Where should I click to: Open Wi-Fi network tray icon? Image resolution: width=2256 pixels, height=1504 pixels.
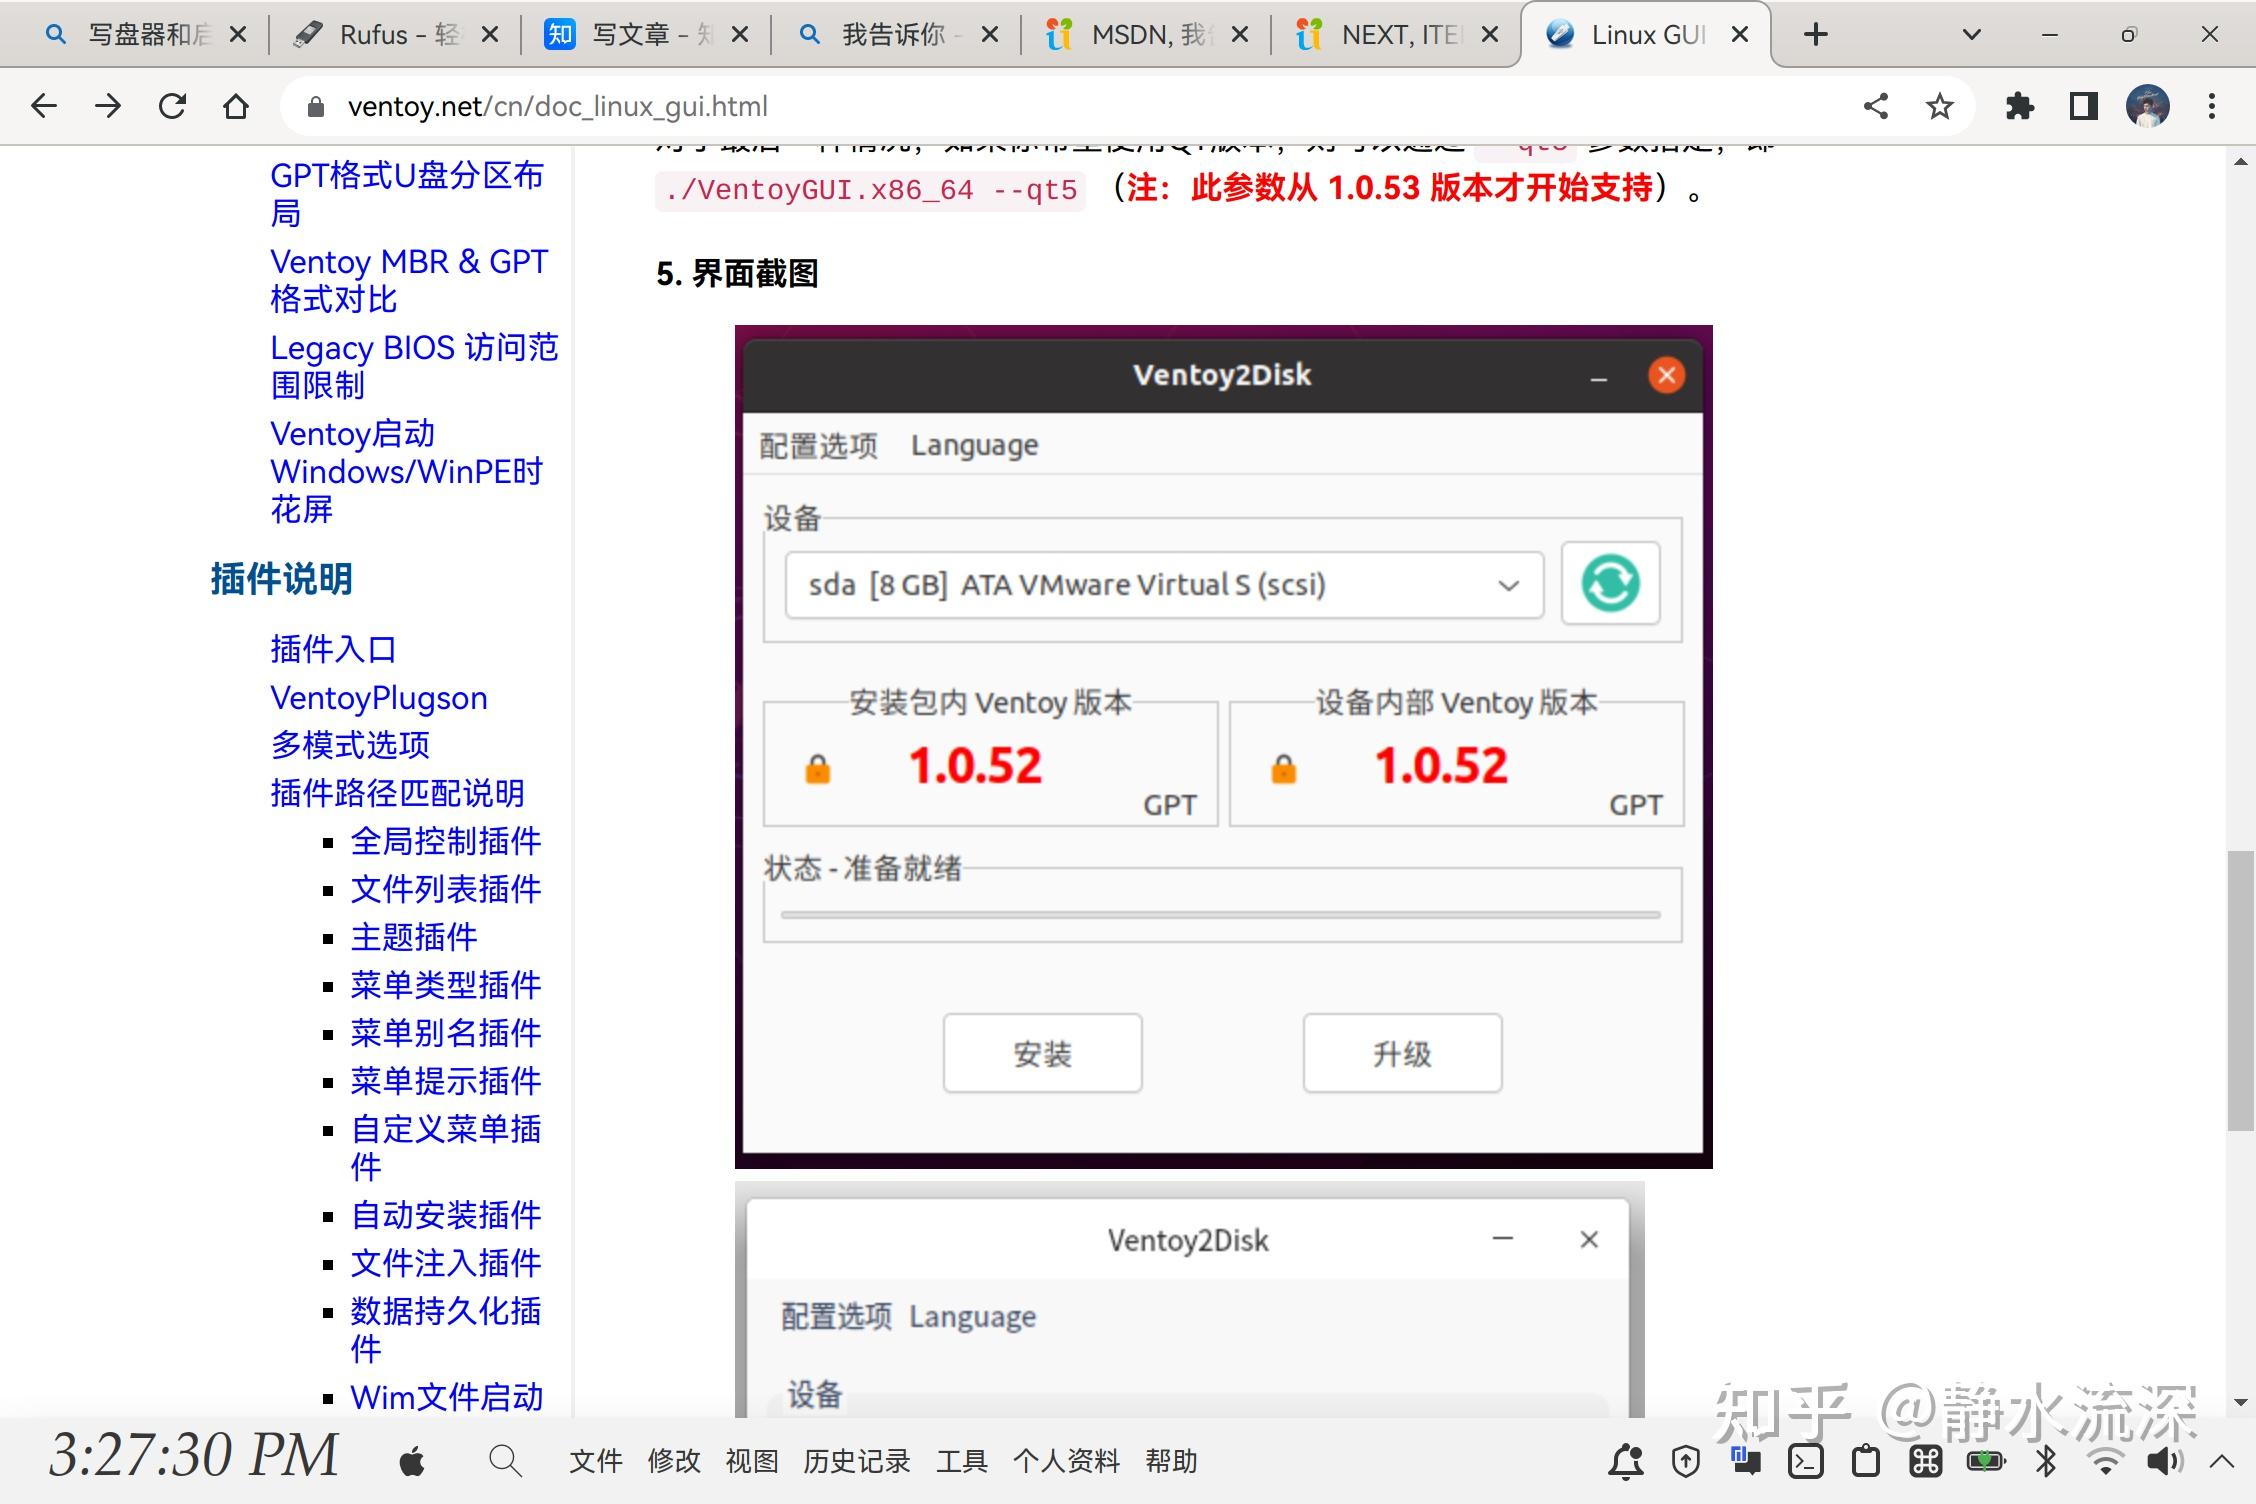point(2106,1462)
